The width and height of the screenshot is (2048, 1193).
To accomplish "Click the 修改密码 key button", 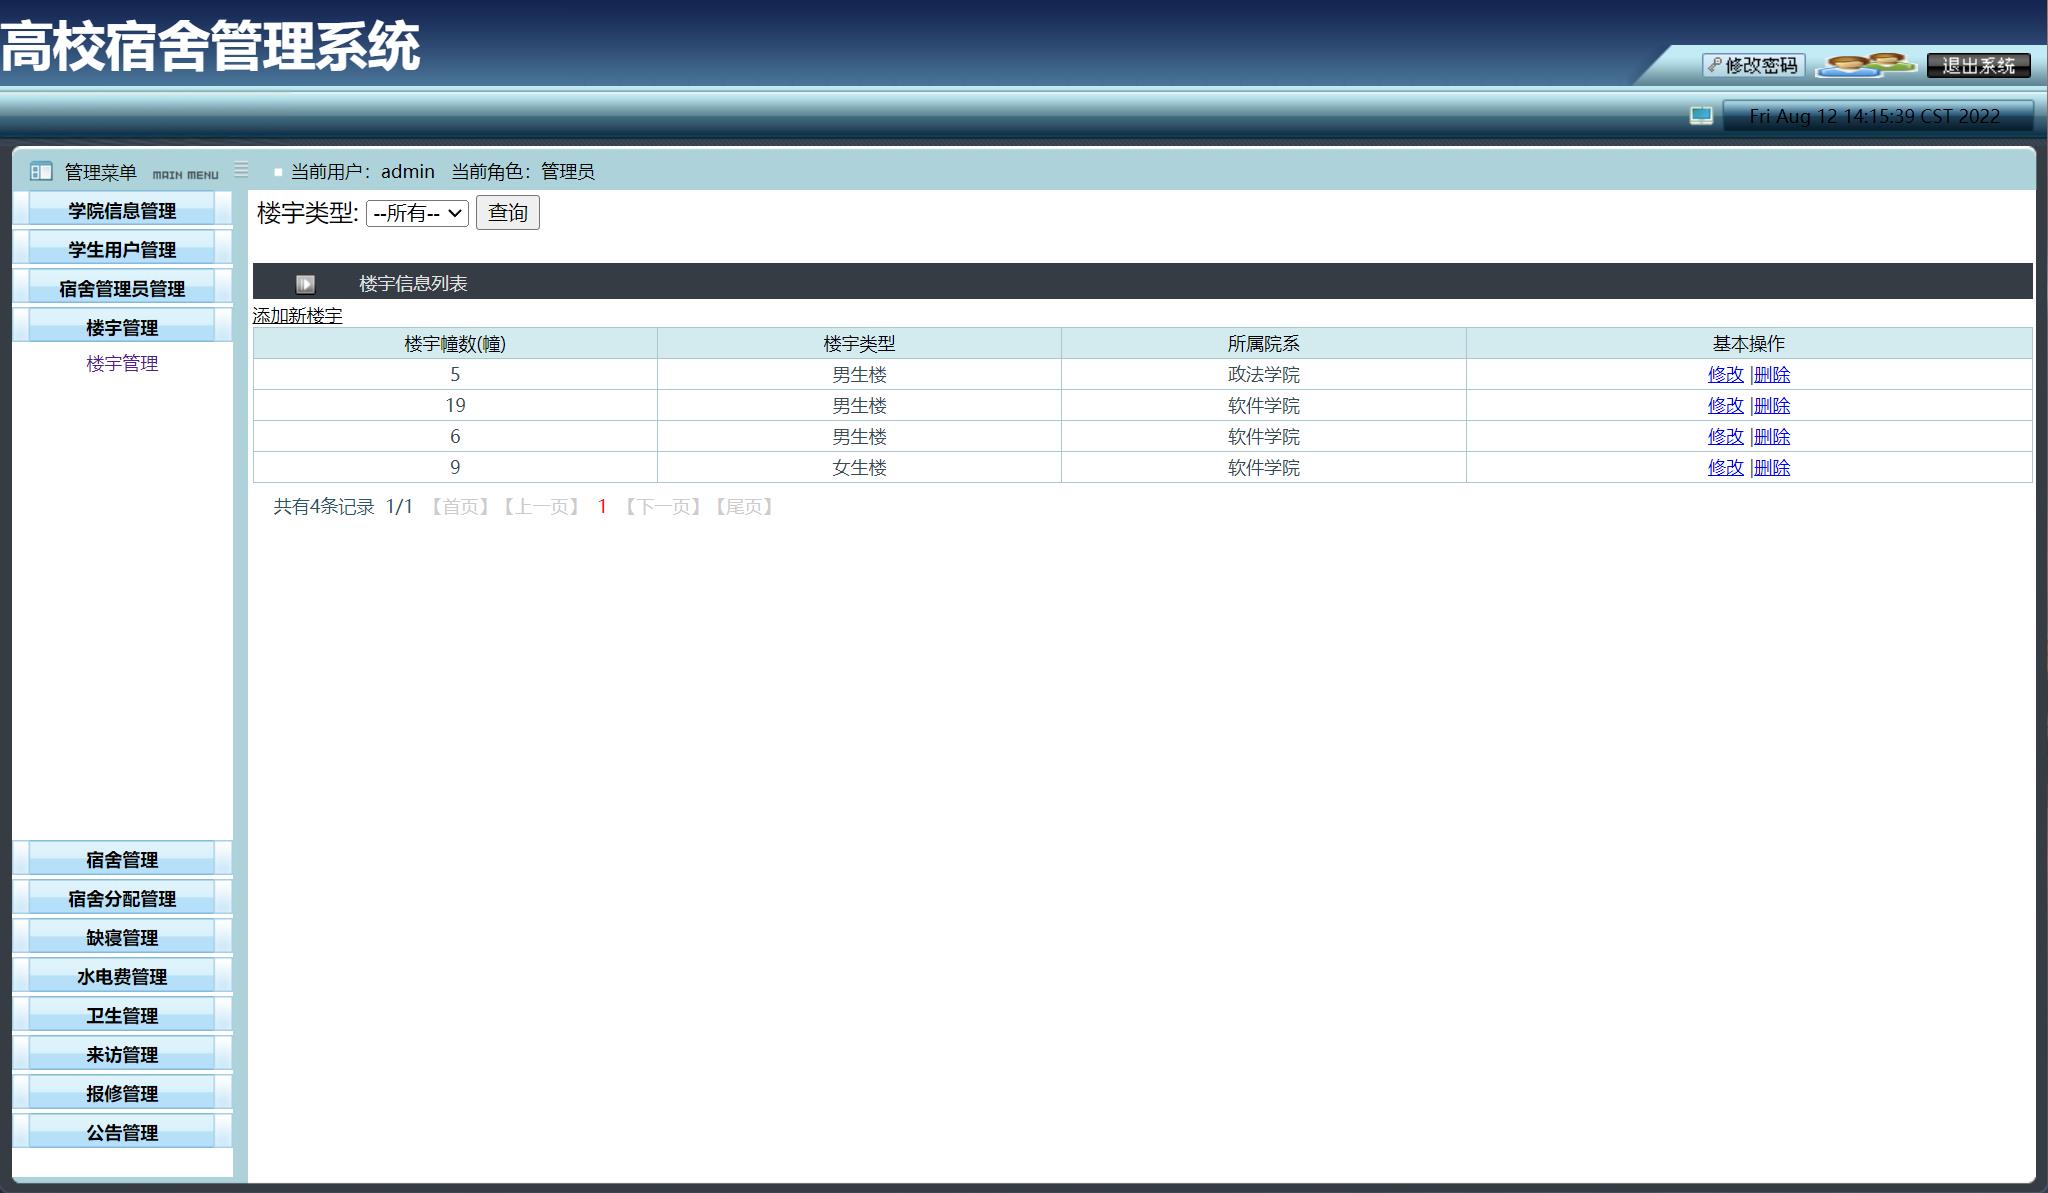I will (1753, 66).
